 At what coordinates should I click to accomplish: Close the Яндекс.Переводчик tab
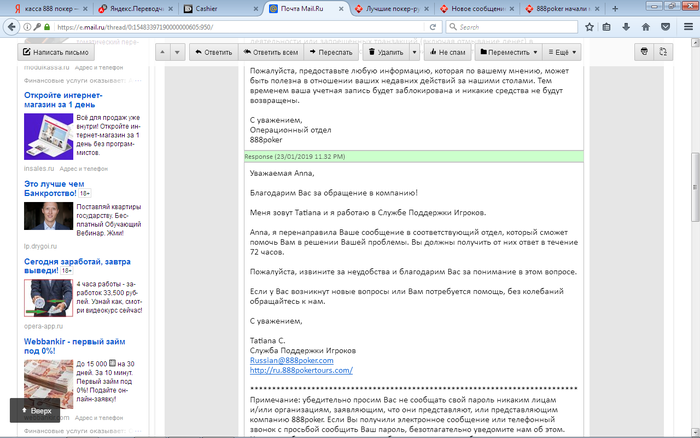(x=171, y=8)
